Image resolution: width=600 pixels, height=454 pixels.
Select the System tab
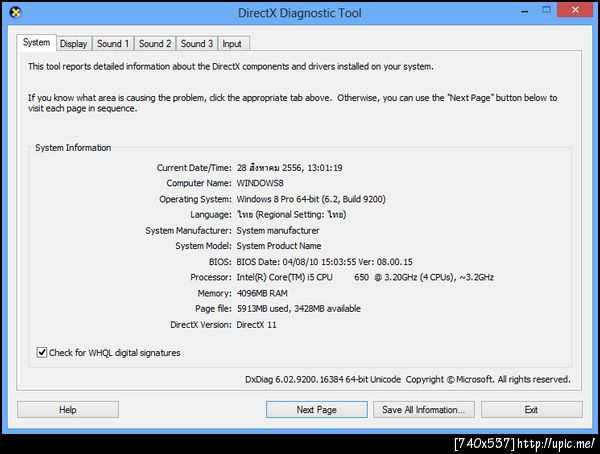pyautogui.click(x=36, y=42)
